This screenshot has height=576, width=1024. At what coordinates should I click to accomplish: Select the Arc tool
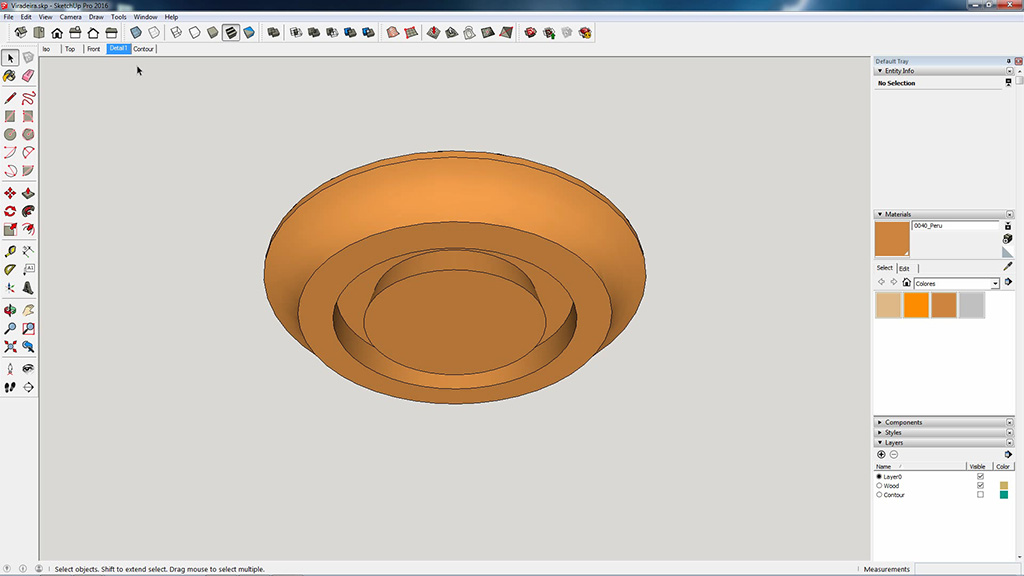10,153
